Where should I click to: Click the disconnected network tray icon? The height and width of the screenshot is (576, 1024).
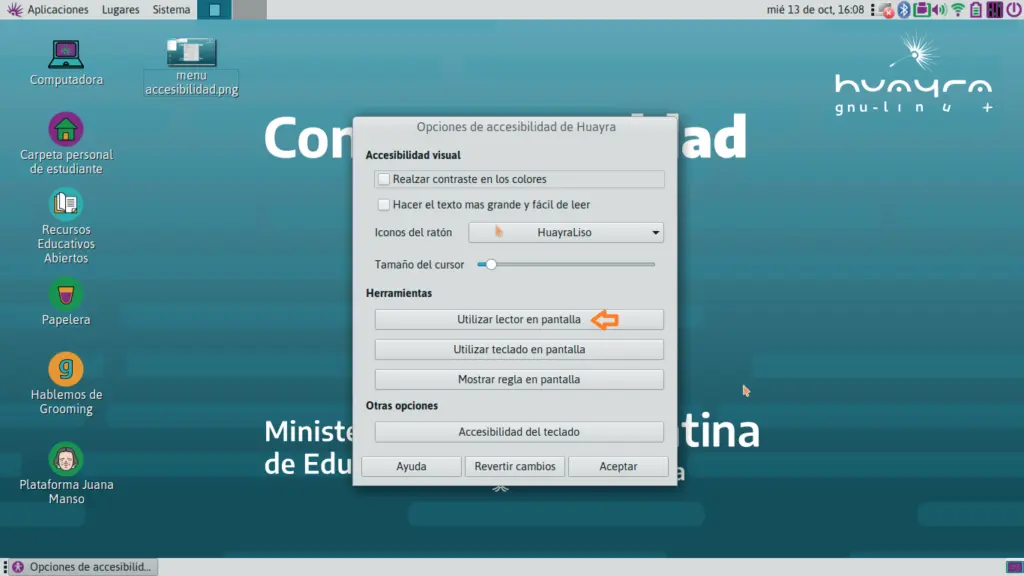887,10
